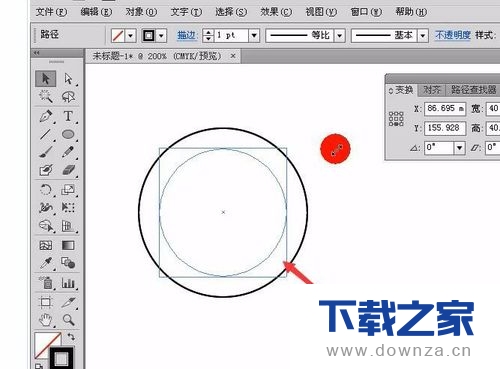The height and width of the screenshot is (369, 500).
Task: Click the Y position field 155.928
Action: coord(445,128)
